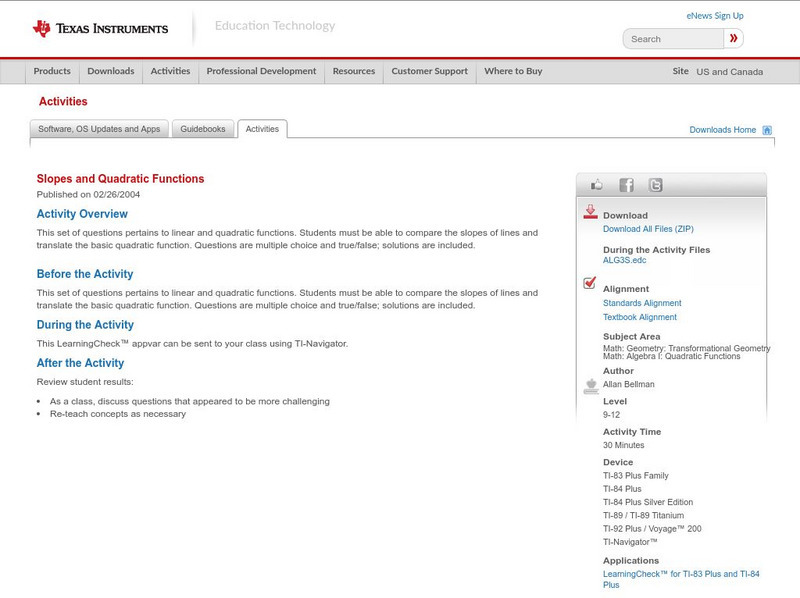The image size is (800, 598).
Task: Open the Customer Support menu
Action: pyautogui.click(x=428, y=71)
